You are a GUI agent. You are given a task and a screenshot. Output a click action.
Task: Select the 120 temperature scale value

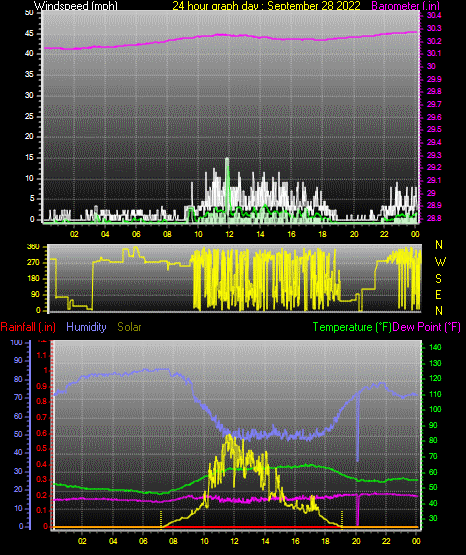pos(435,378)
